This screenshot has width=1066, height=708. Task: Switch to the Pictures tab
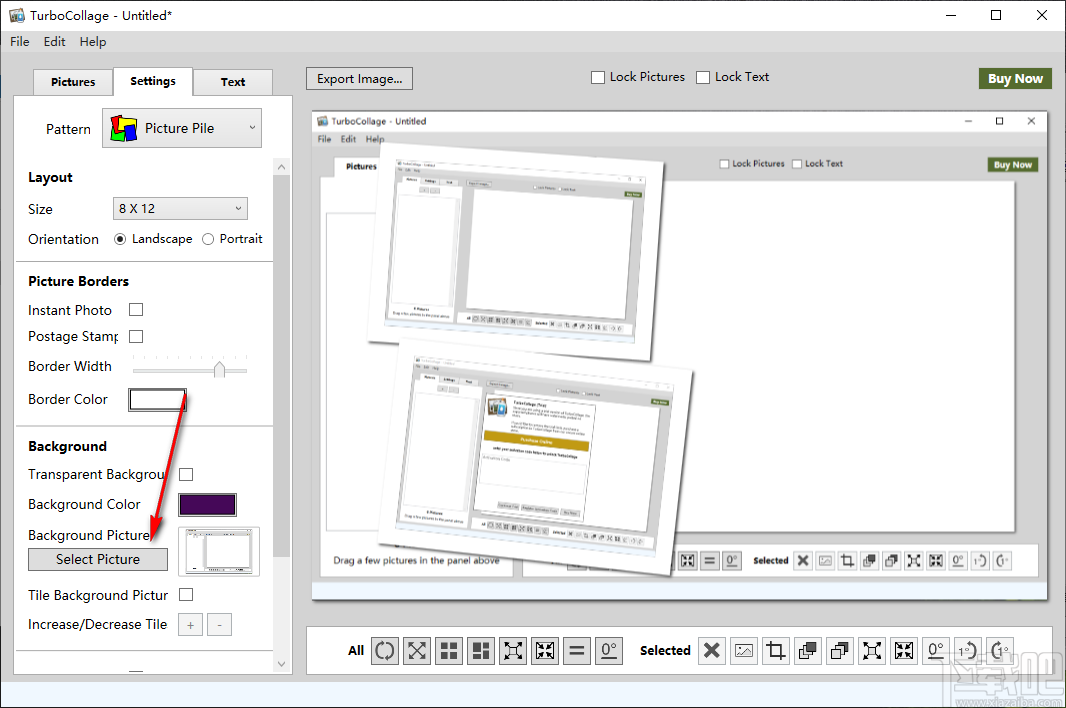[73, 82]
